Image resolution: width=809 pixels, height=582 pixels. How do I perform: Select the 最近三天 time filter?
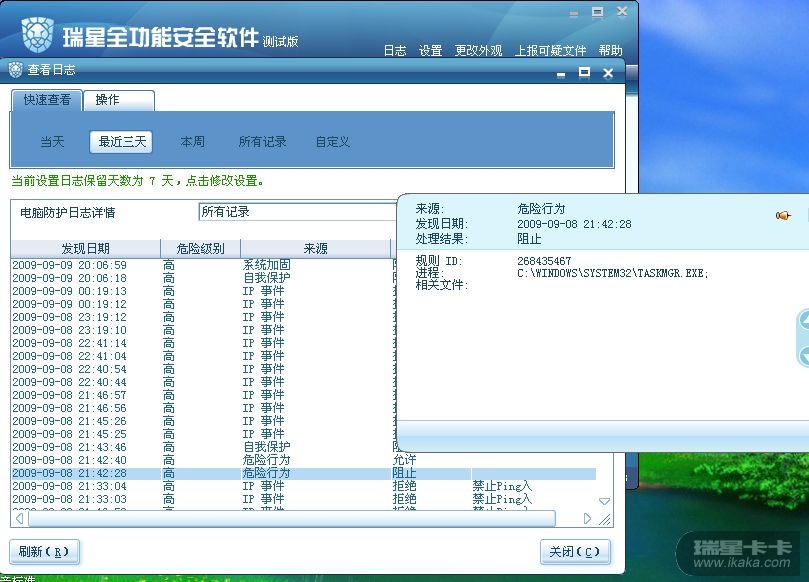[122, 141]
